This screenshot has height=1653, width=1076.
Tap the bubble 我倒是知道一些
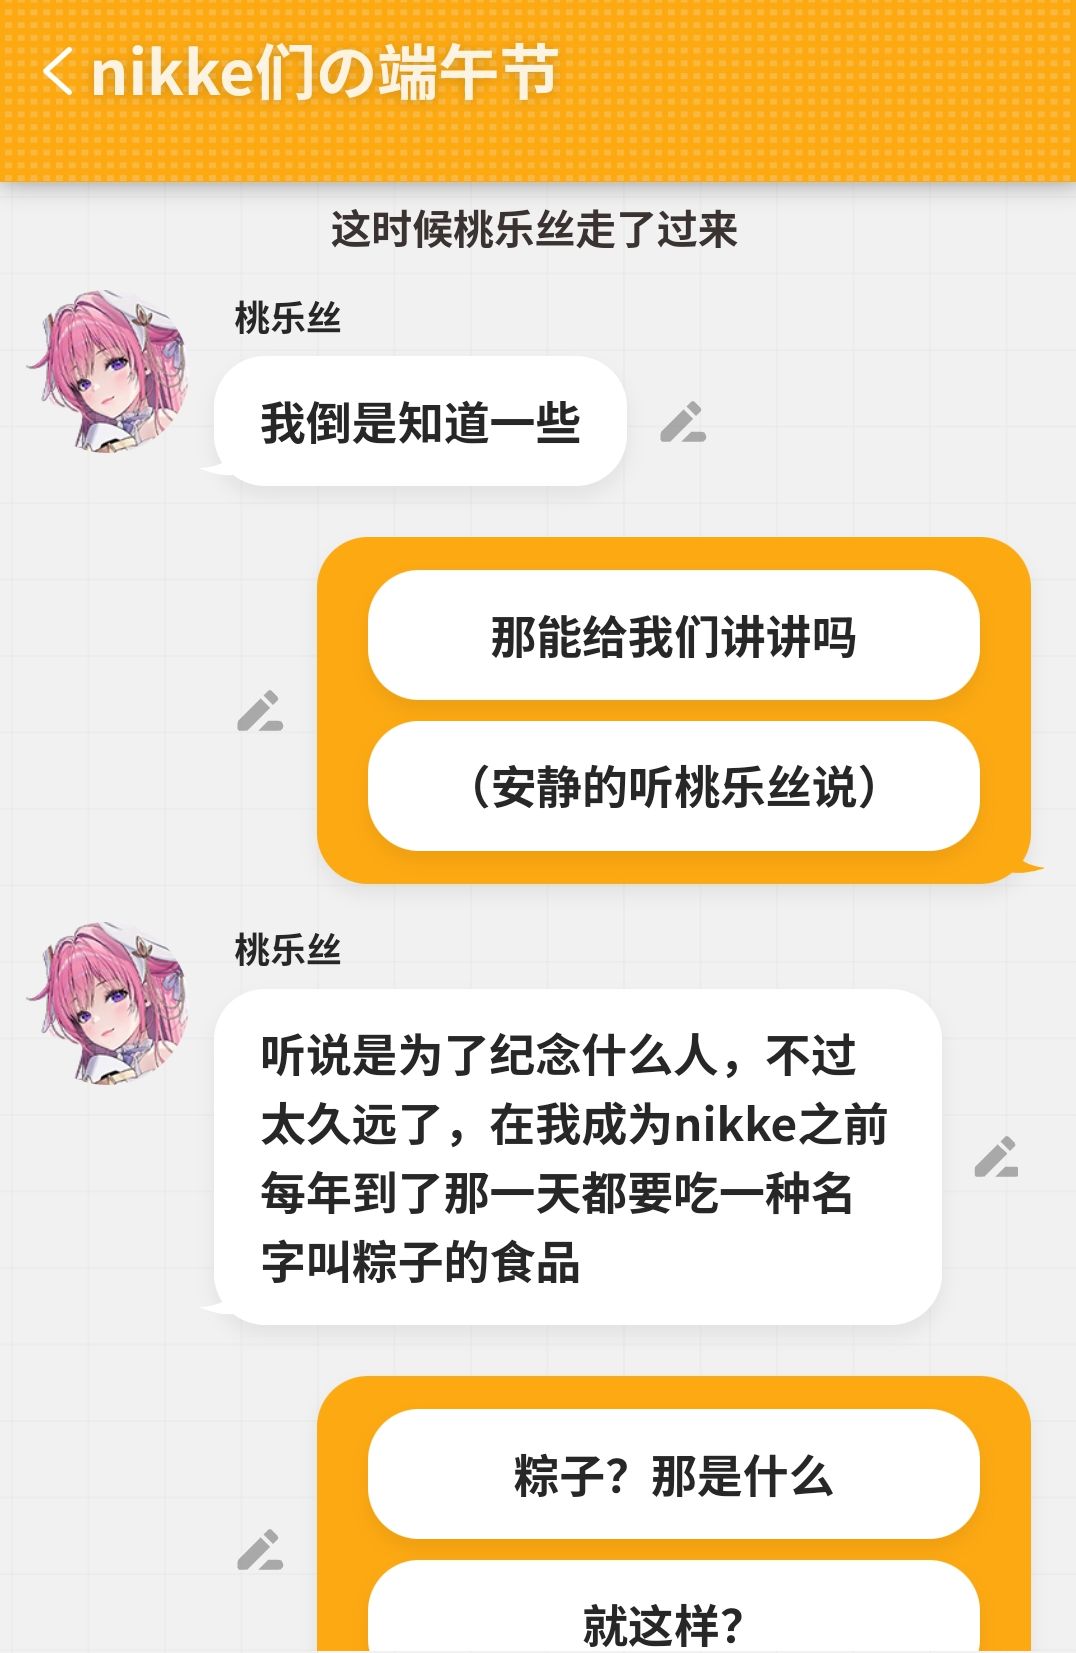(420, 422)
